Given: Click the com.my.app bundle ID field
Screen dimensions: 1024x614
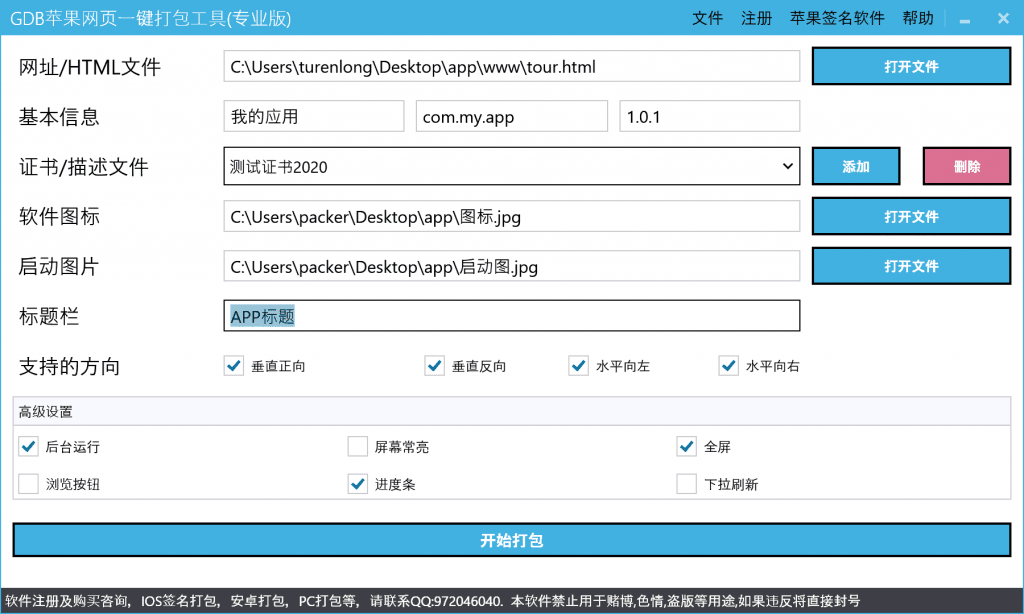Looking at the screenshot, I should point(511,117).
